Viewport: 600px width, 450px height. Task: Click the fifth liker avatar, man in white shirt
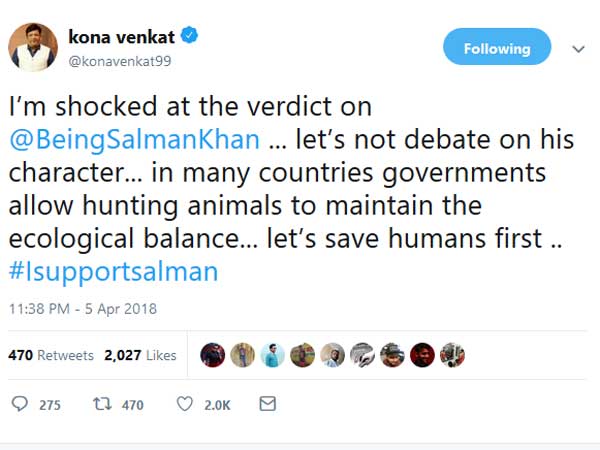(x=332, y=355)
